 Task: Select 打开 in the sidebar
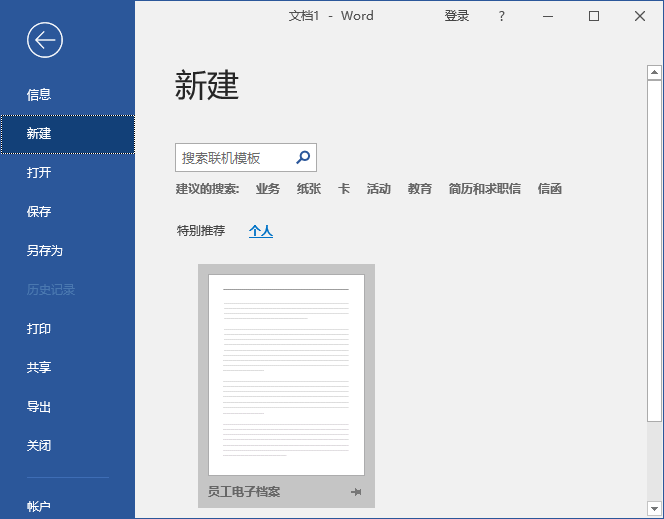pyautogui.click(x=39, y=173)
